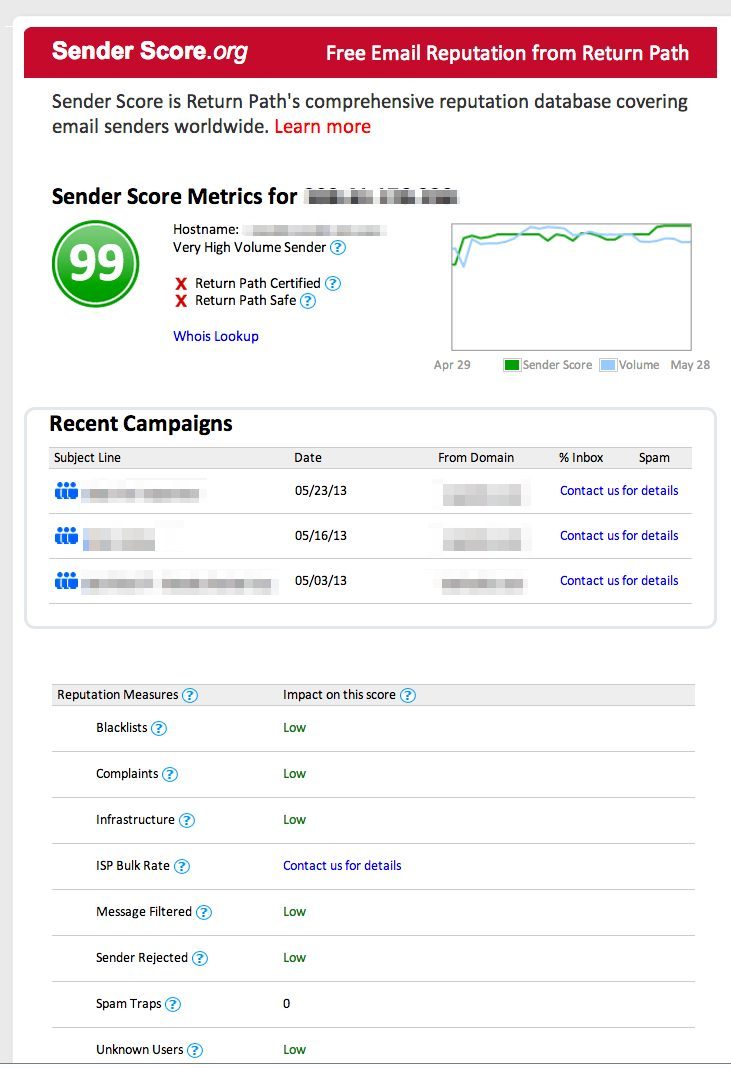Click the Low impact value for Complaints

click(294, 774)
